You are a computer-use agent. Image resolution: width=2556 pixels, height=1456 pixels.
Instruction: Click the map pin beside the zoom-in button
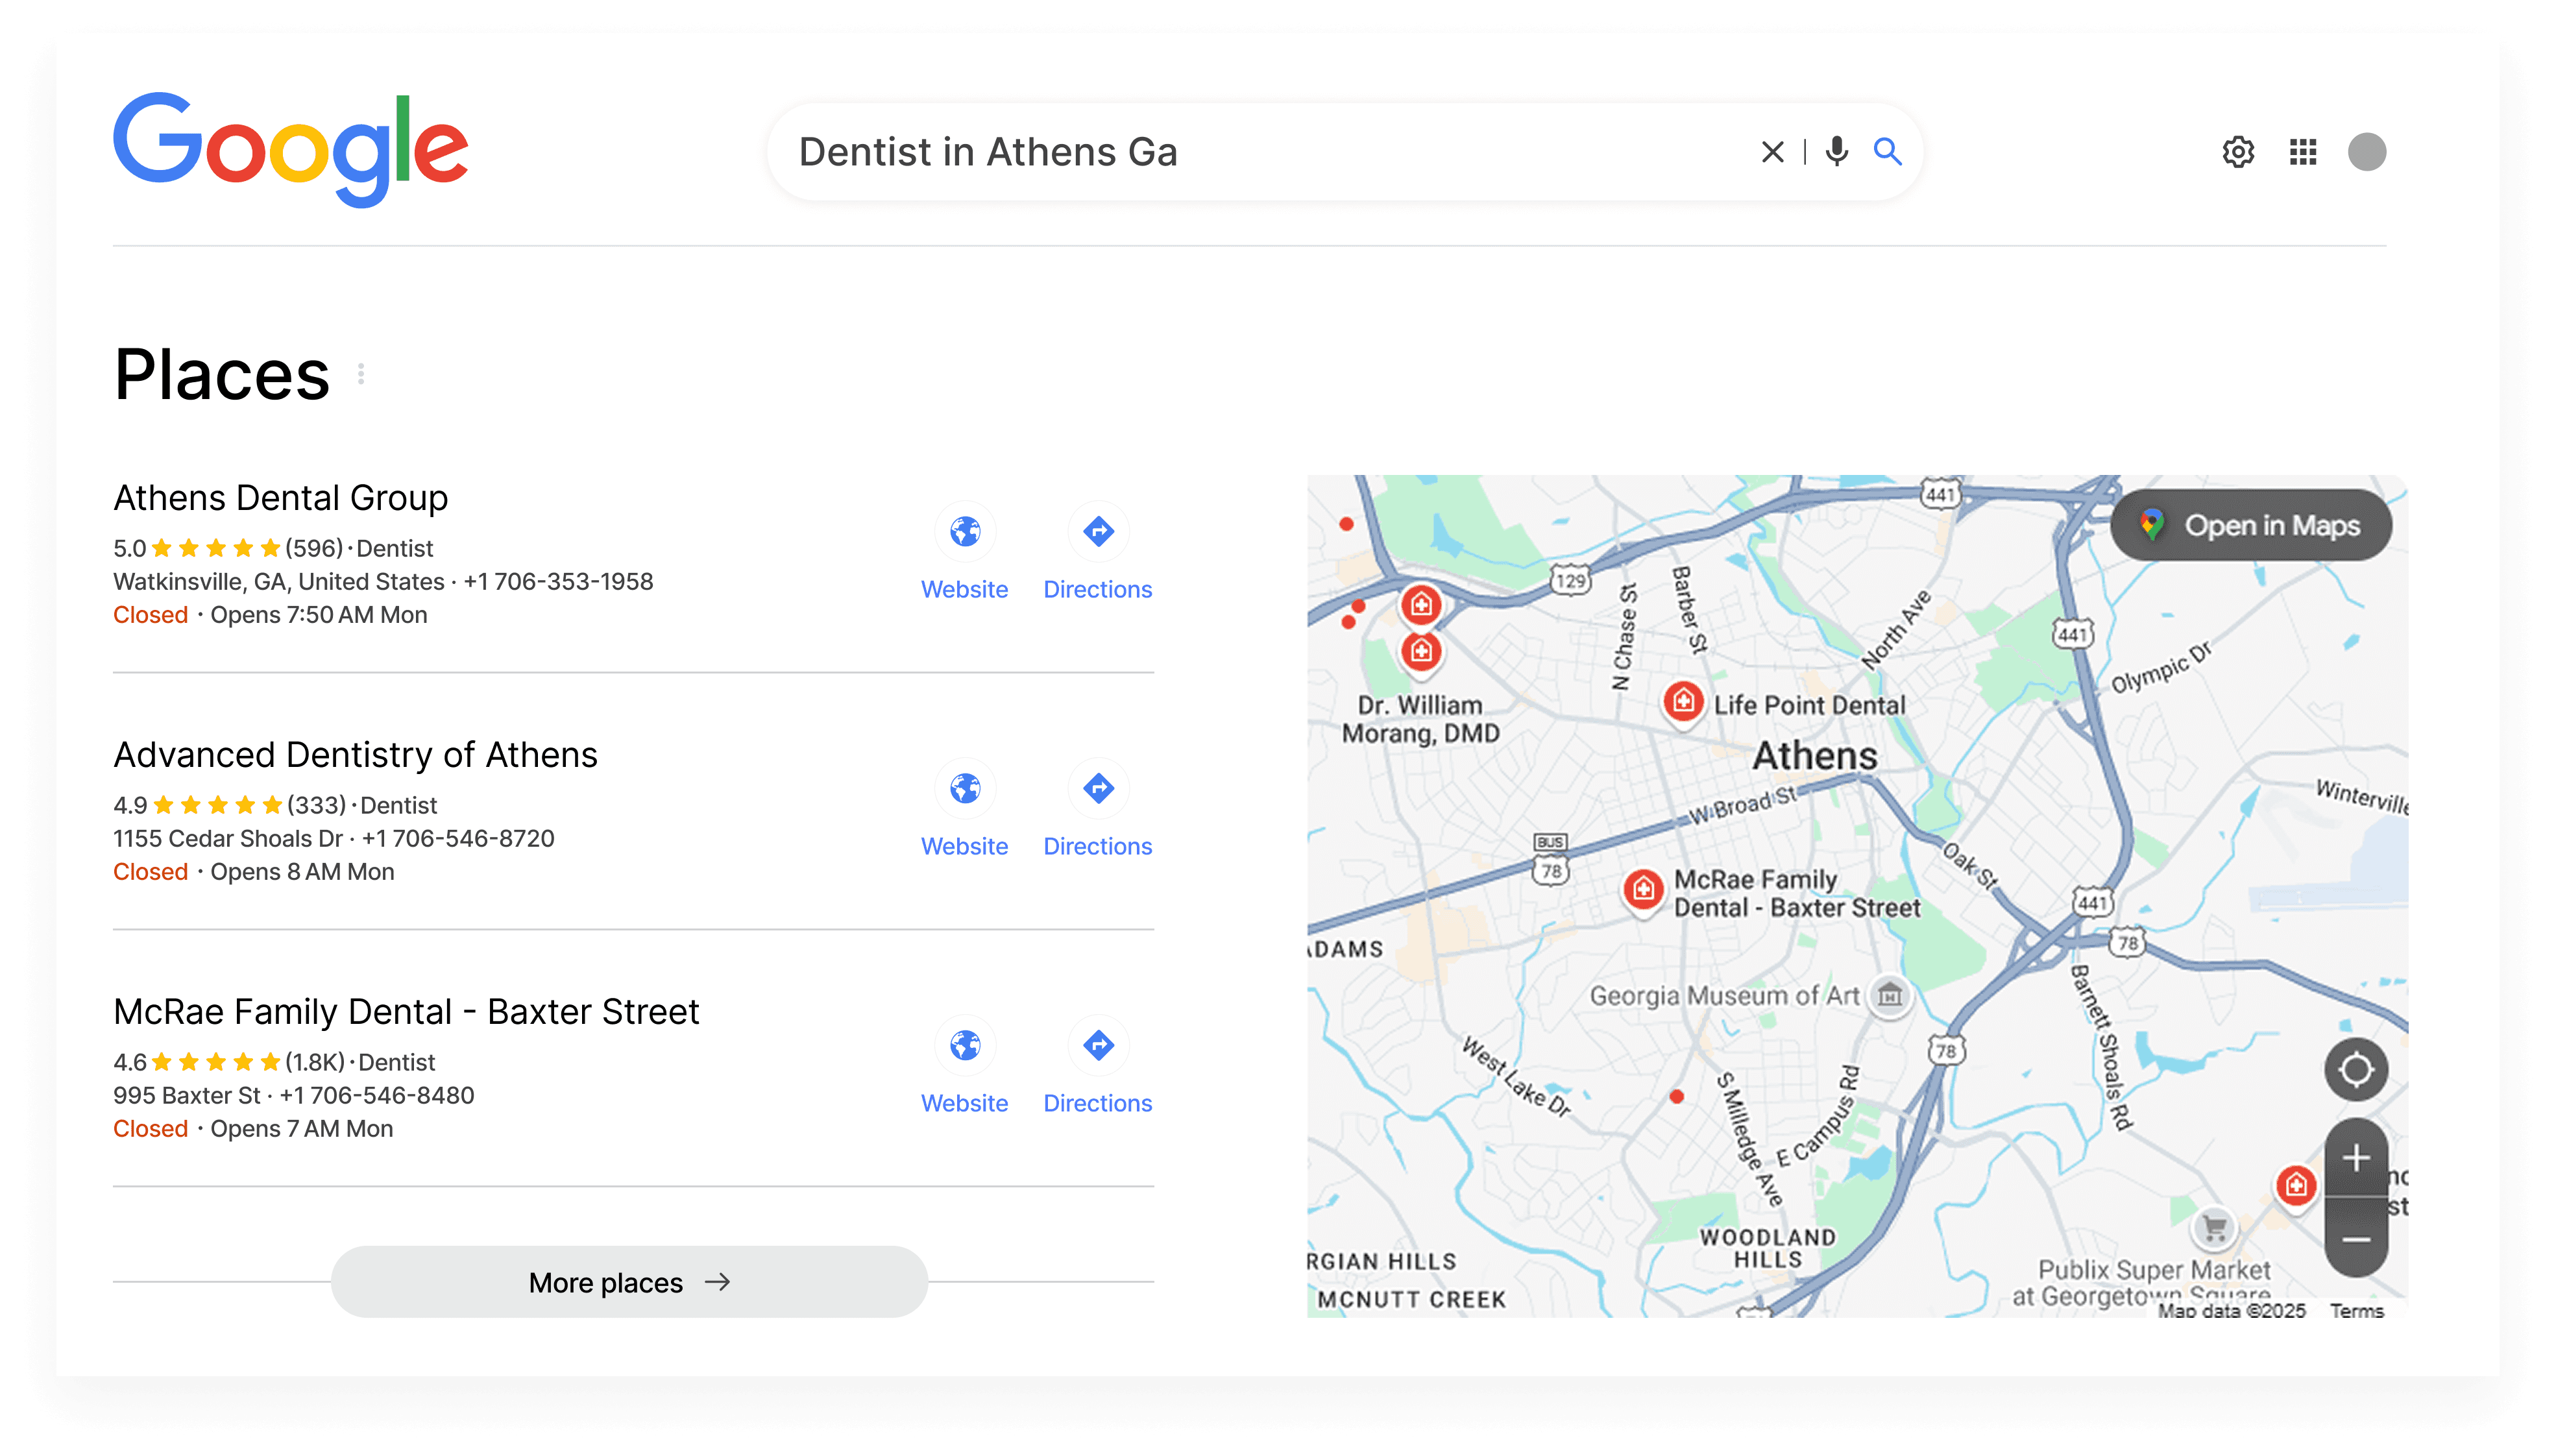tap(2296, 1186)
